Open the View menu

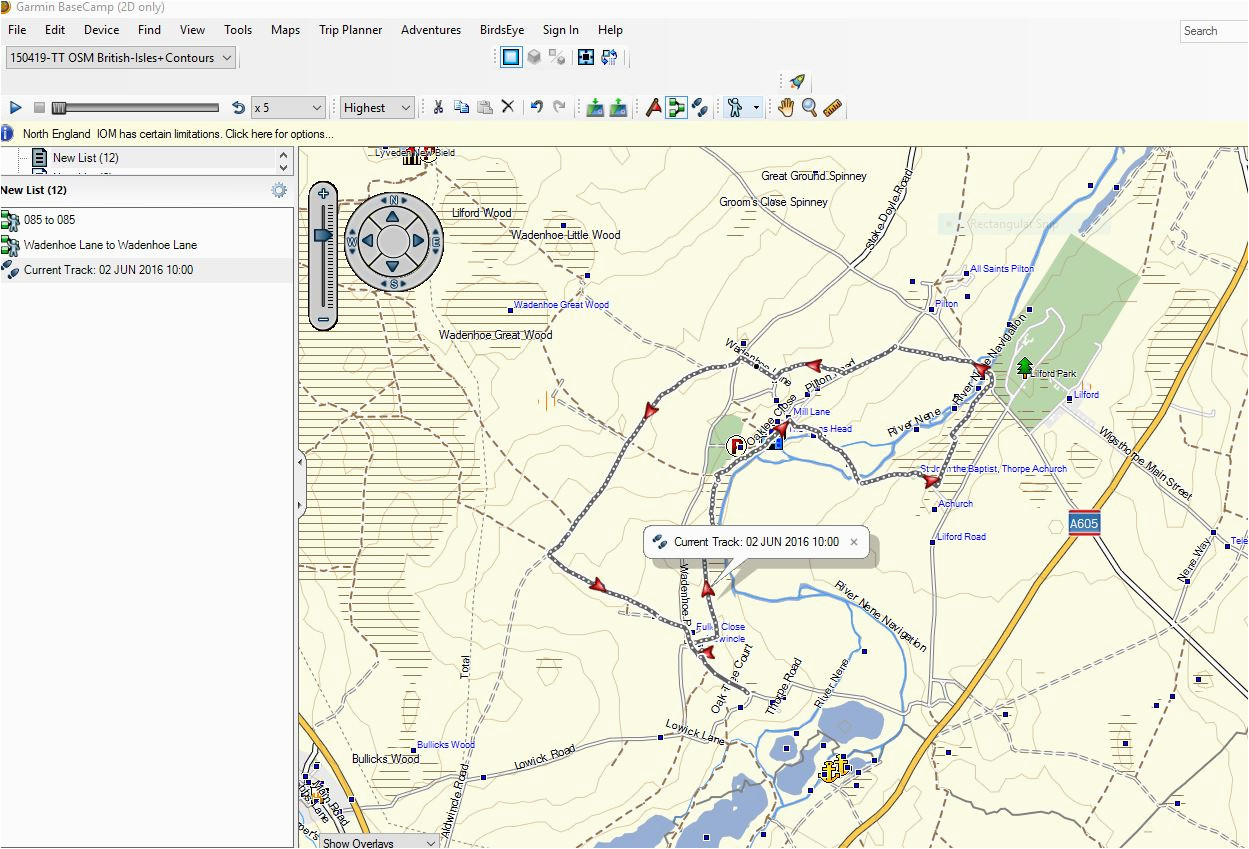192,30
